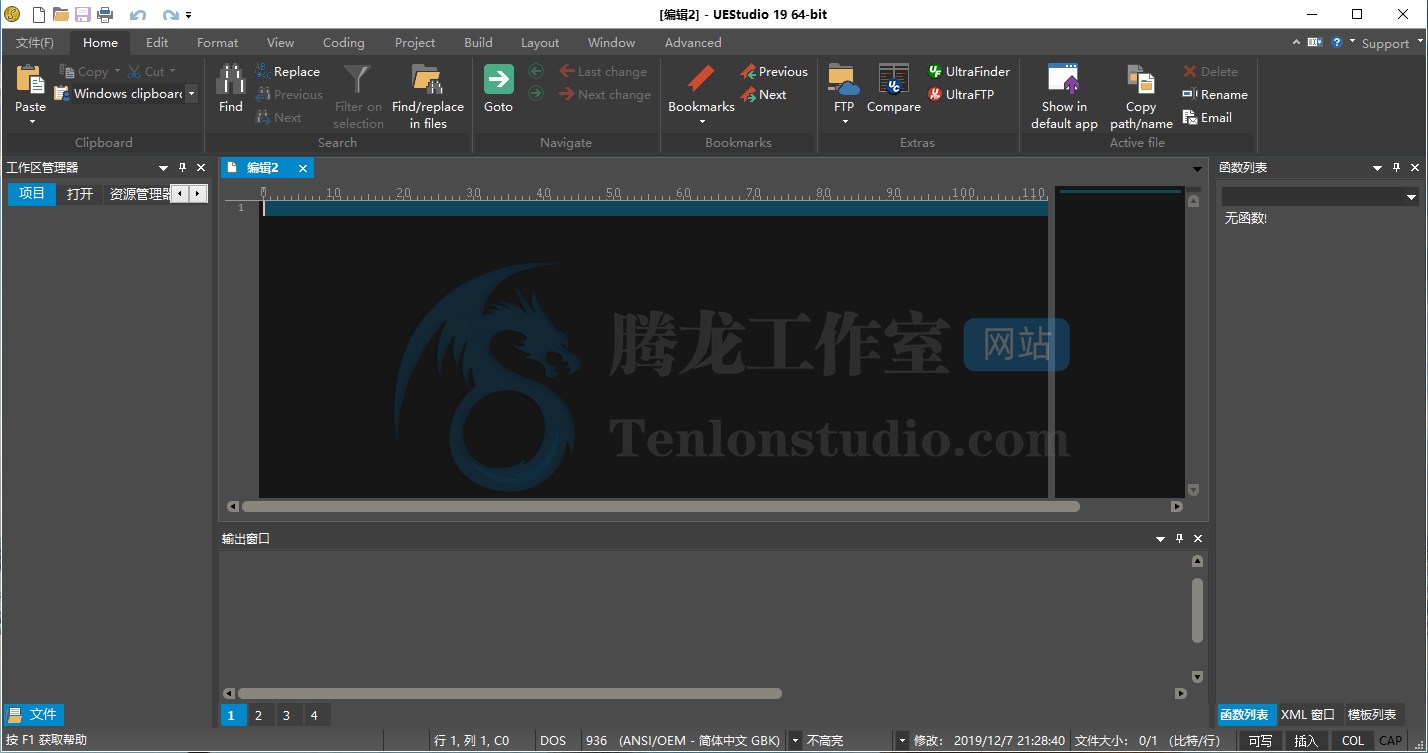The width and height of the screenshot is (1428, 753).
Task: Email the active file
Action: coord(1207,117)
